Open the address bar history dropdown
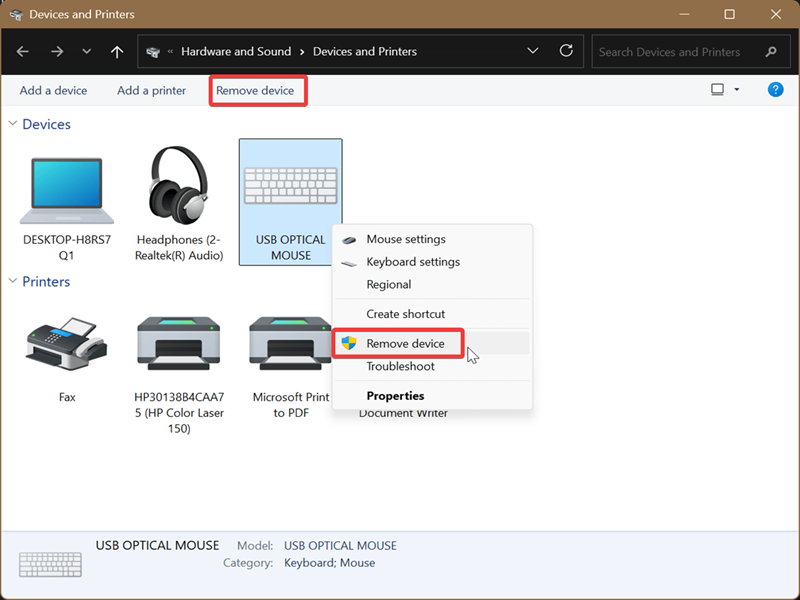The height and width of the screenshot is (600, 800). [533, 51]
